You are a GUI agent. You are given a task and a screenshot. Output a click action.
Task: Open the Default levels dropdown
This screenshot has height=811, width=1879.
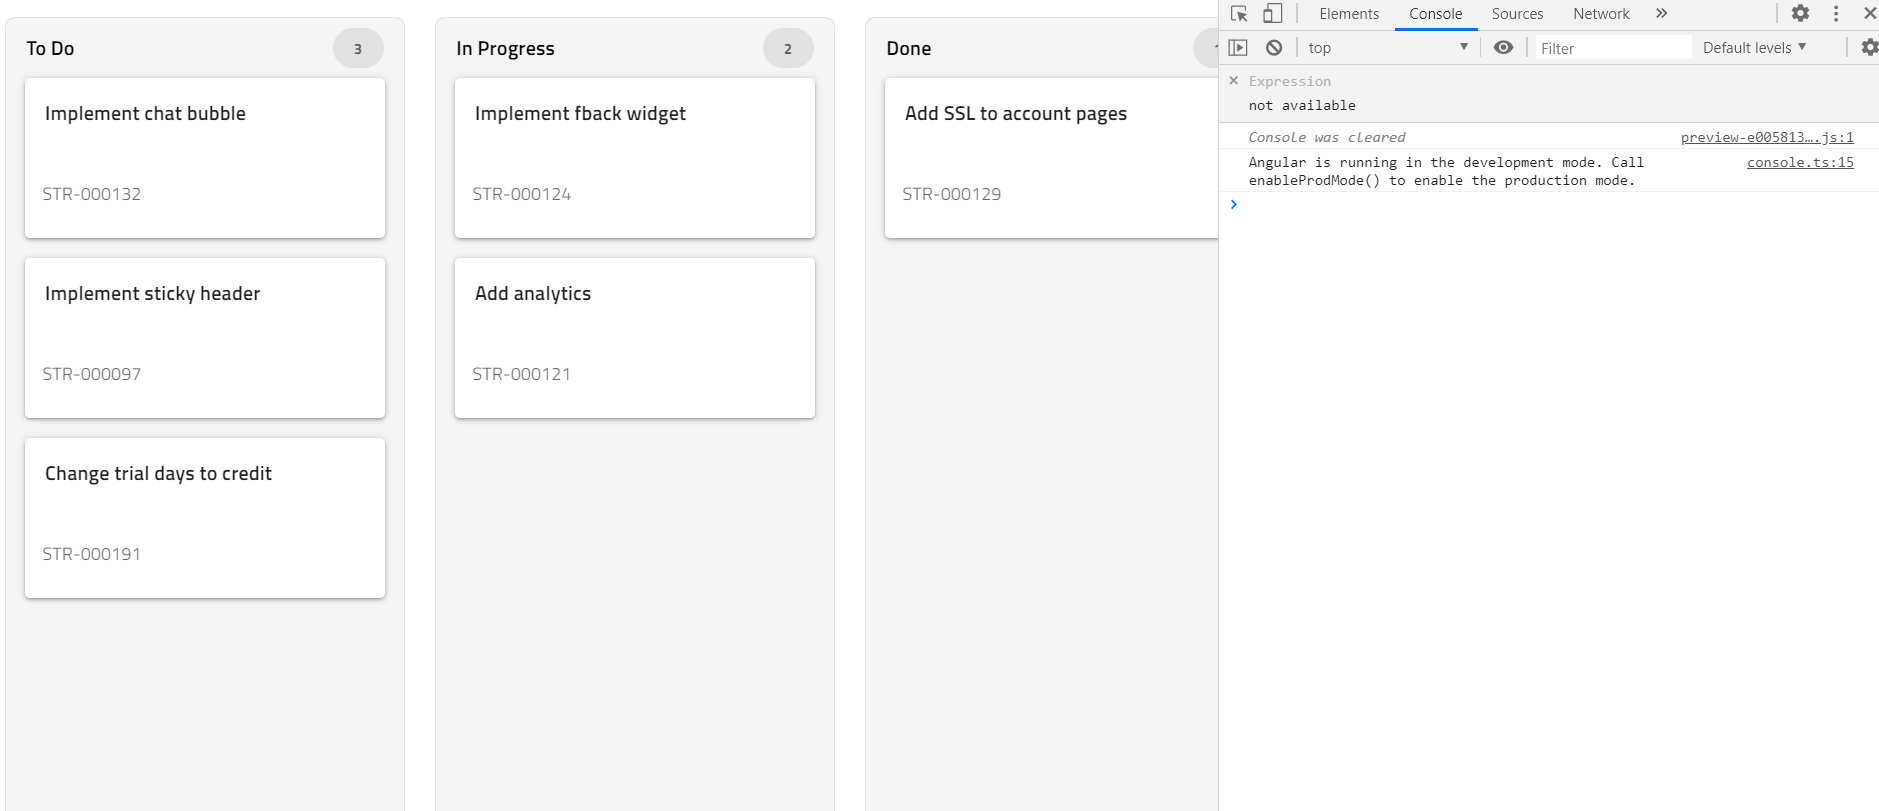point(1755,47)
